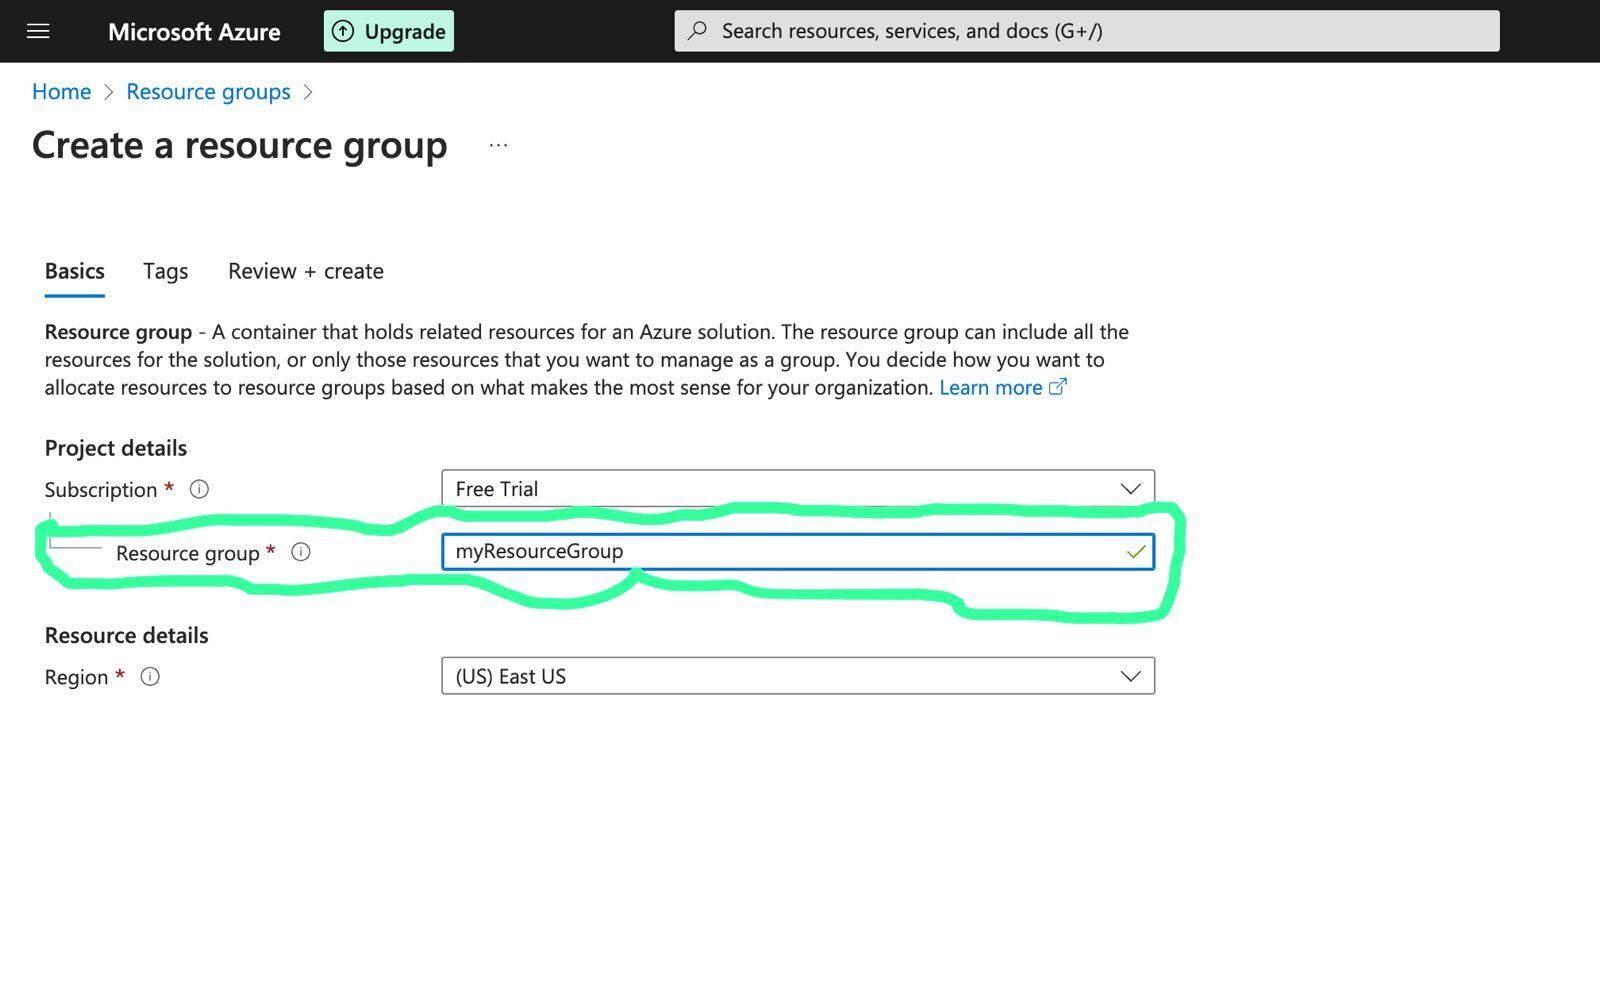Click the Region field label

tap(76, 677)
